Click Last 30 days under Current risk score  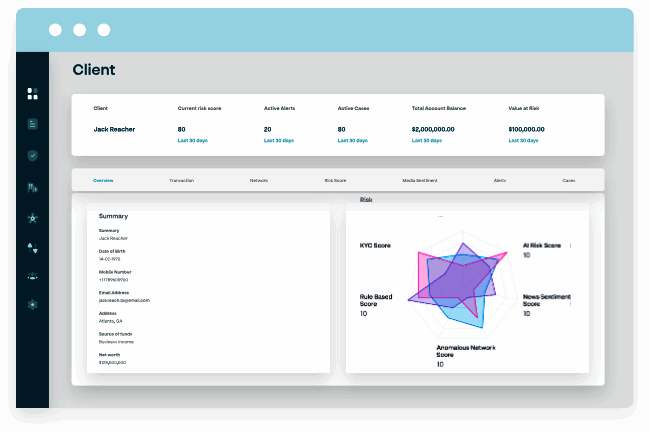tap(195, 142)
